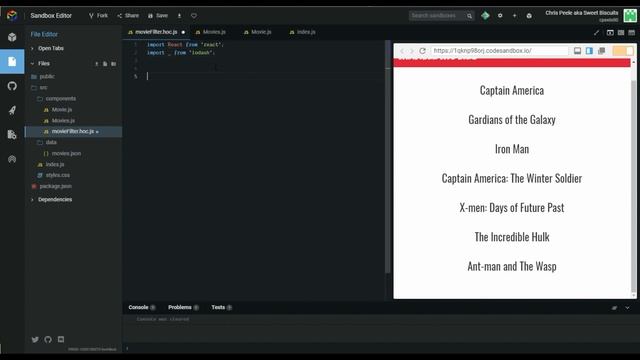This screenshot has width=640, height=360.
Task: Click the preview URL address field
Action: [x=500, y=51]
